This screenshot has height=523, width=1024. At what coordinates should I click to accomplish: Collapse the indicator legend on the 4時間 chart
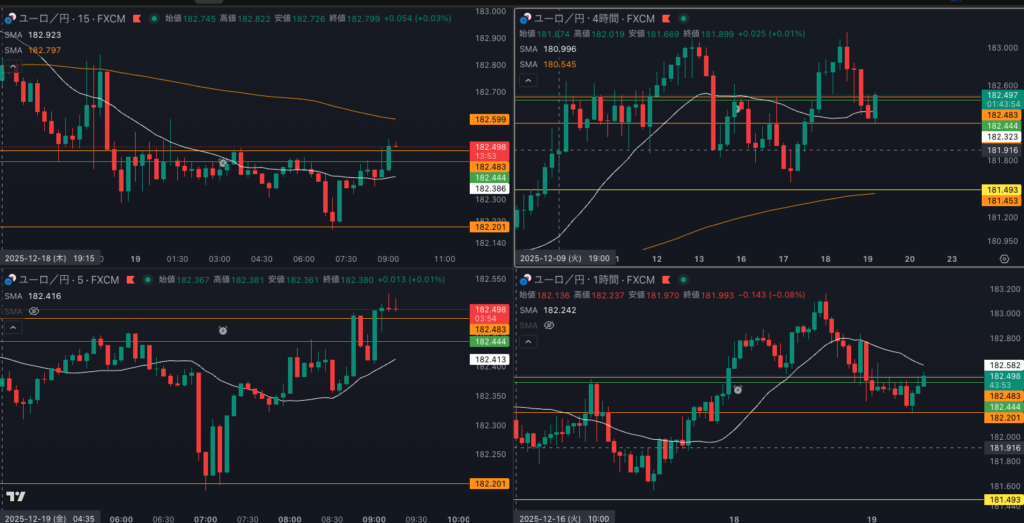(526, 80)
